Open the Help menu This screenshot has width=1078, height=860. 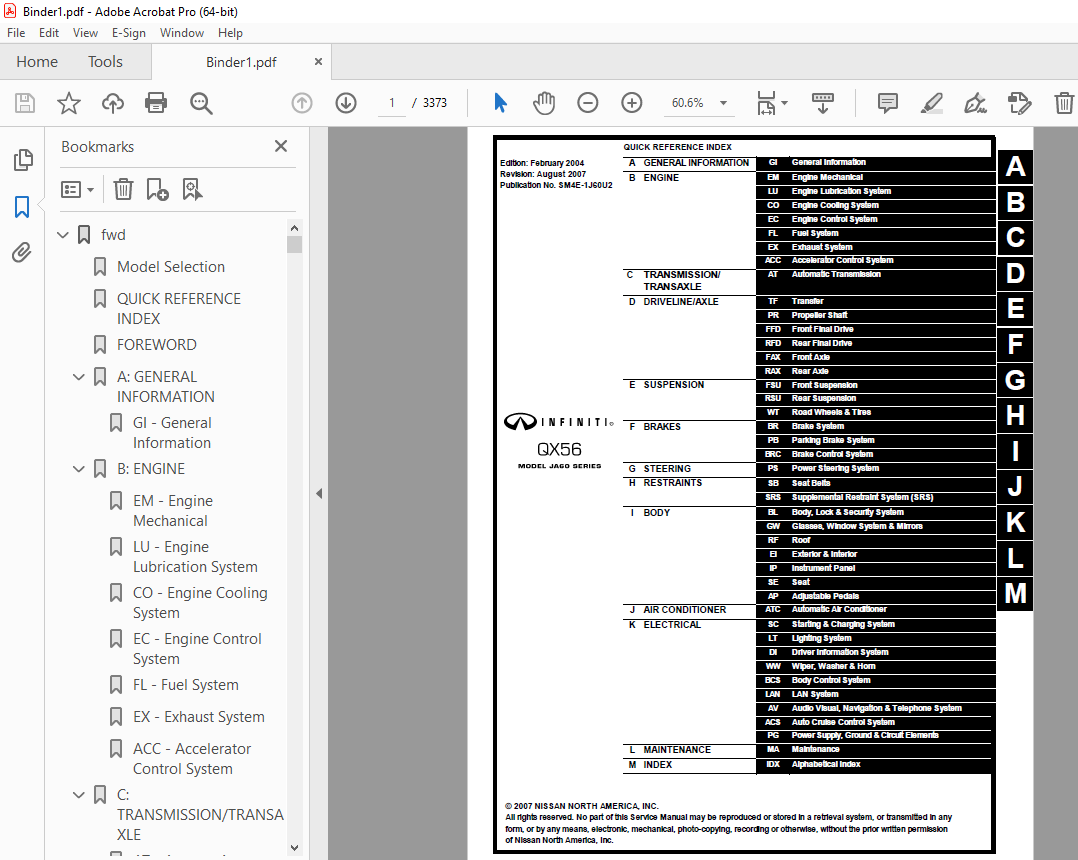point(230,33)
